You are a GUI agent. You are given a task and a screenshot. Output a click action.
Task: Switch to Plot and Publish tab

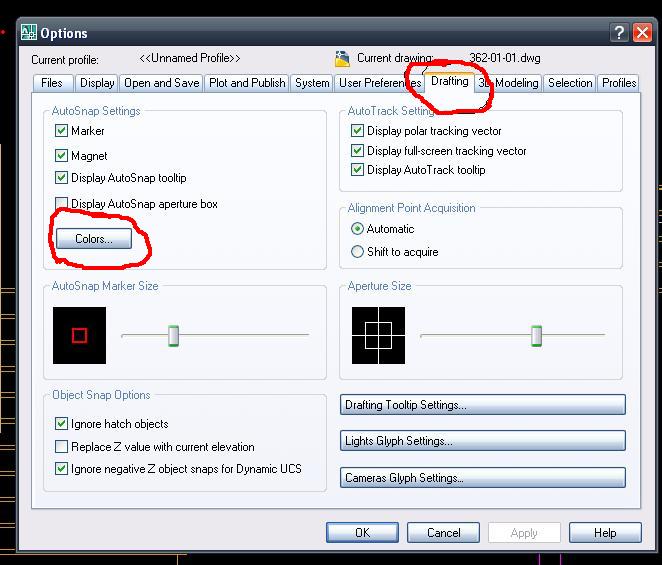point(247,83)
